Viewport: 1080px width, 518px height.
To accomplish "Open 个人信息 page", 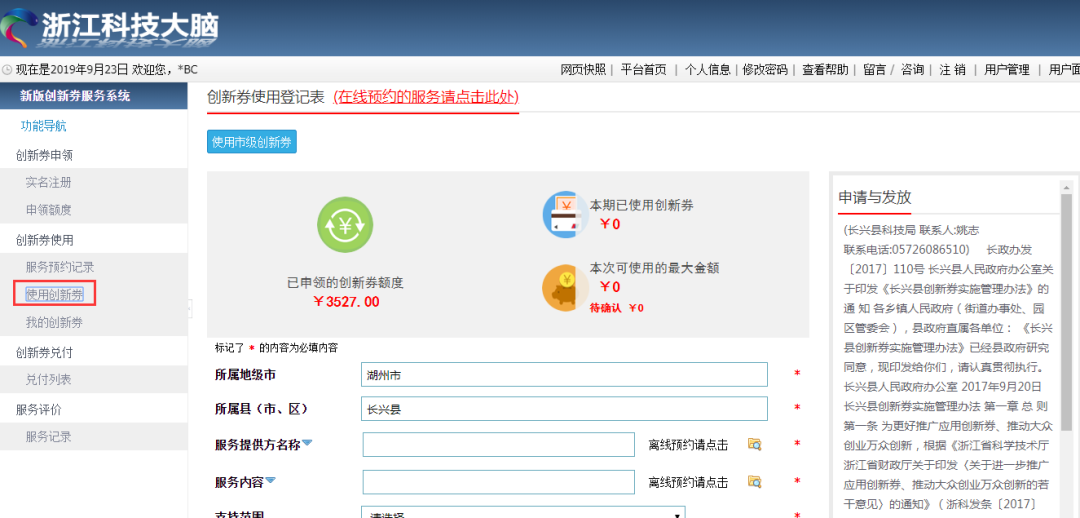I will 707,70.
